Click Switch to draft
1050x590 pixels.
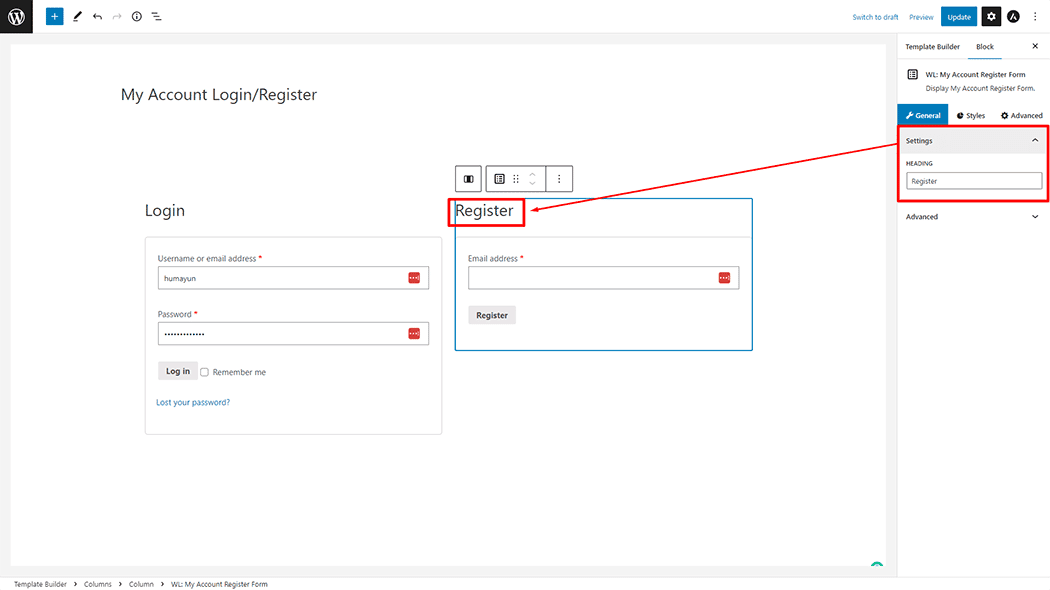(875, 16)
